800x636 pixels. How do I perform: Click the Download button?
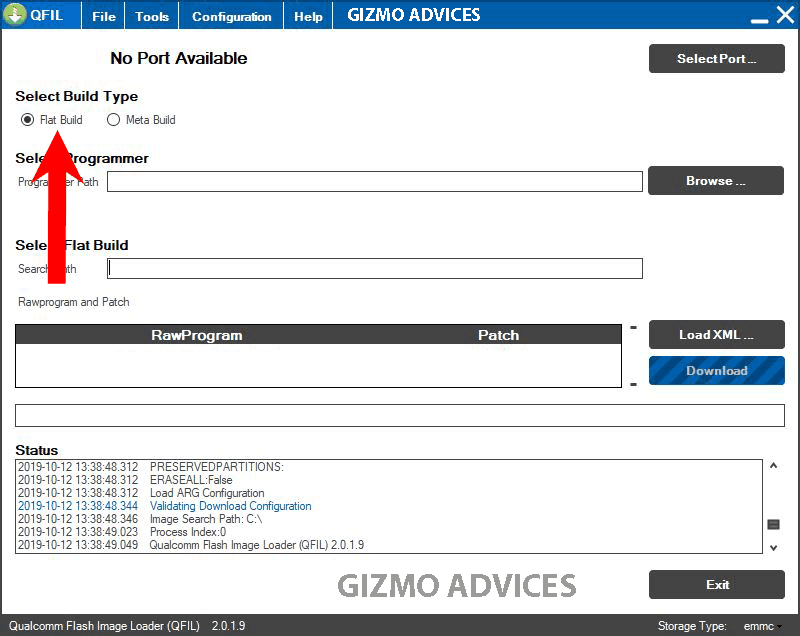tap(716, 371)
